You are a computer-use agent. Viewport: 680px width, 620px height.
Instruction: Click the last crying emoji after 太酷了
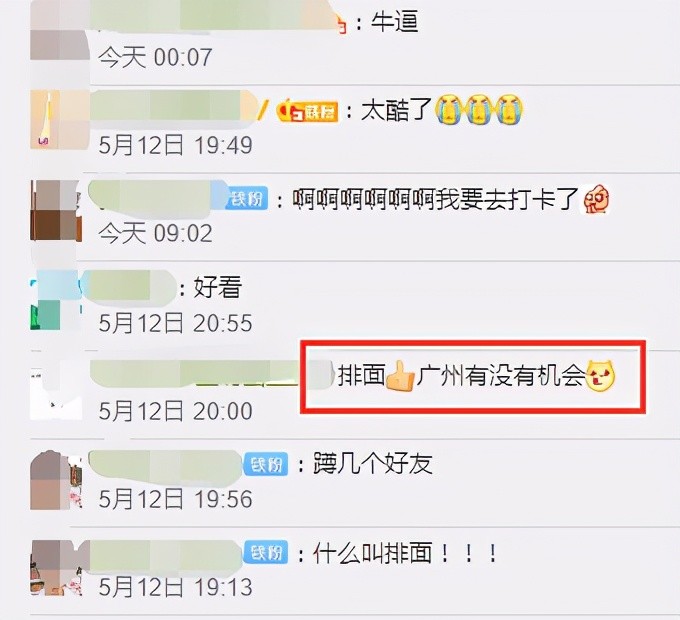[x=510, y=110]
